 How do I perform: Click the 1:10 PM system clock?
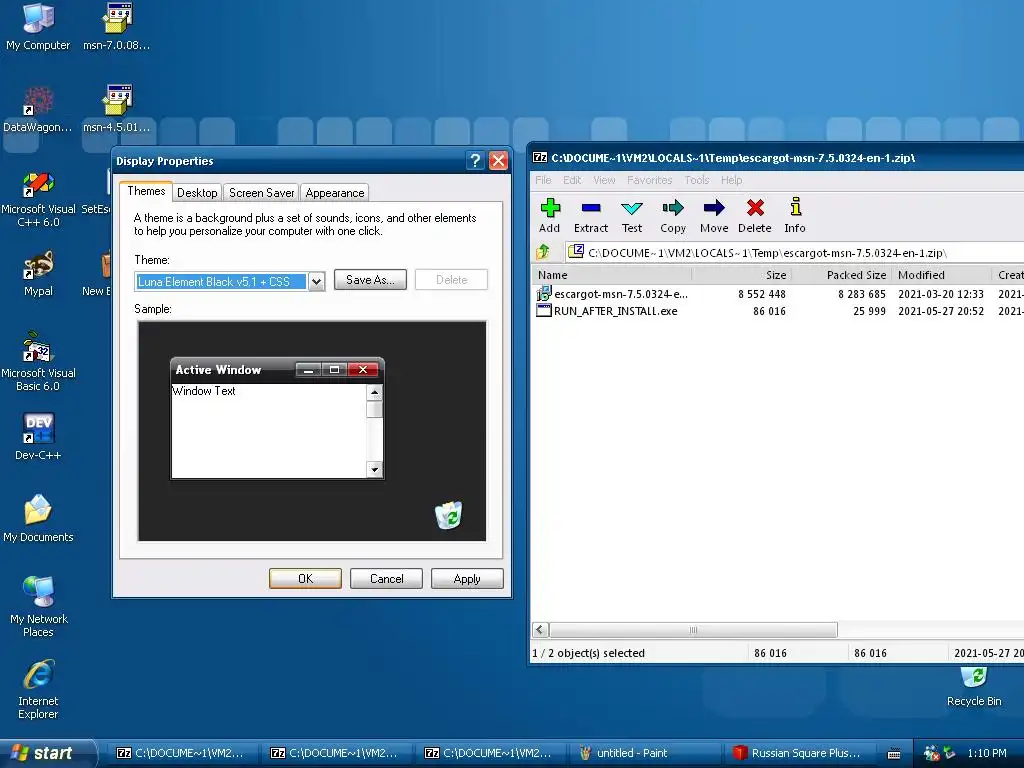(x=987, y=753)
